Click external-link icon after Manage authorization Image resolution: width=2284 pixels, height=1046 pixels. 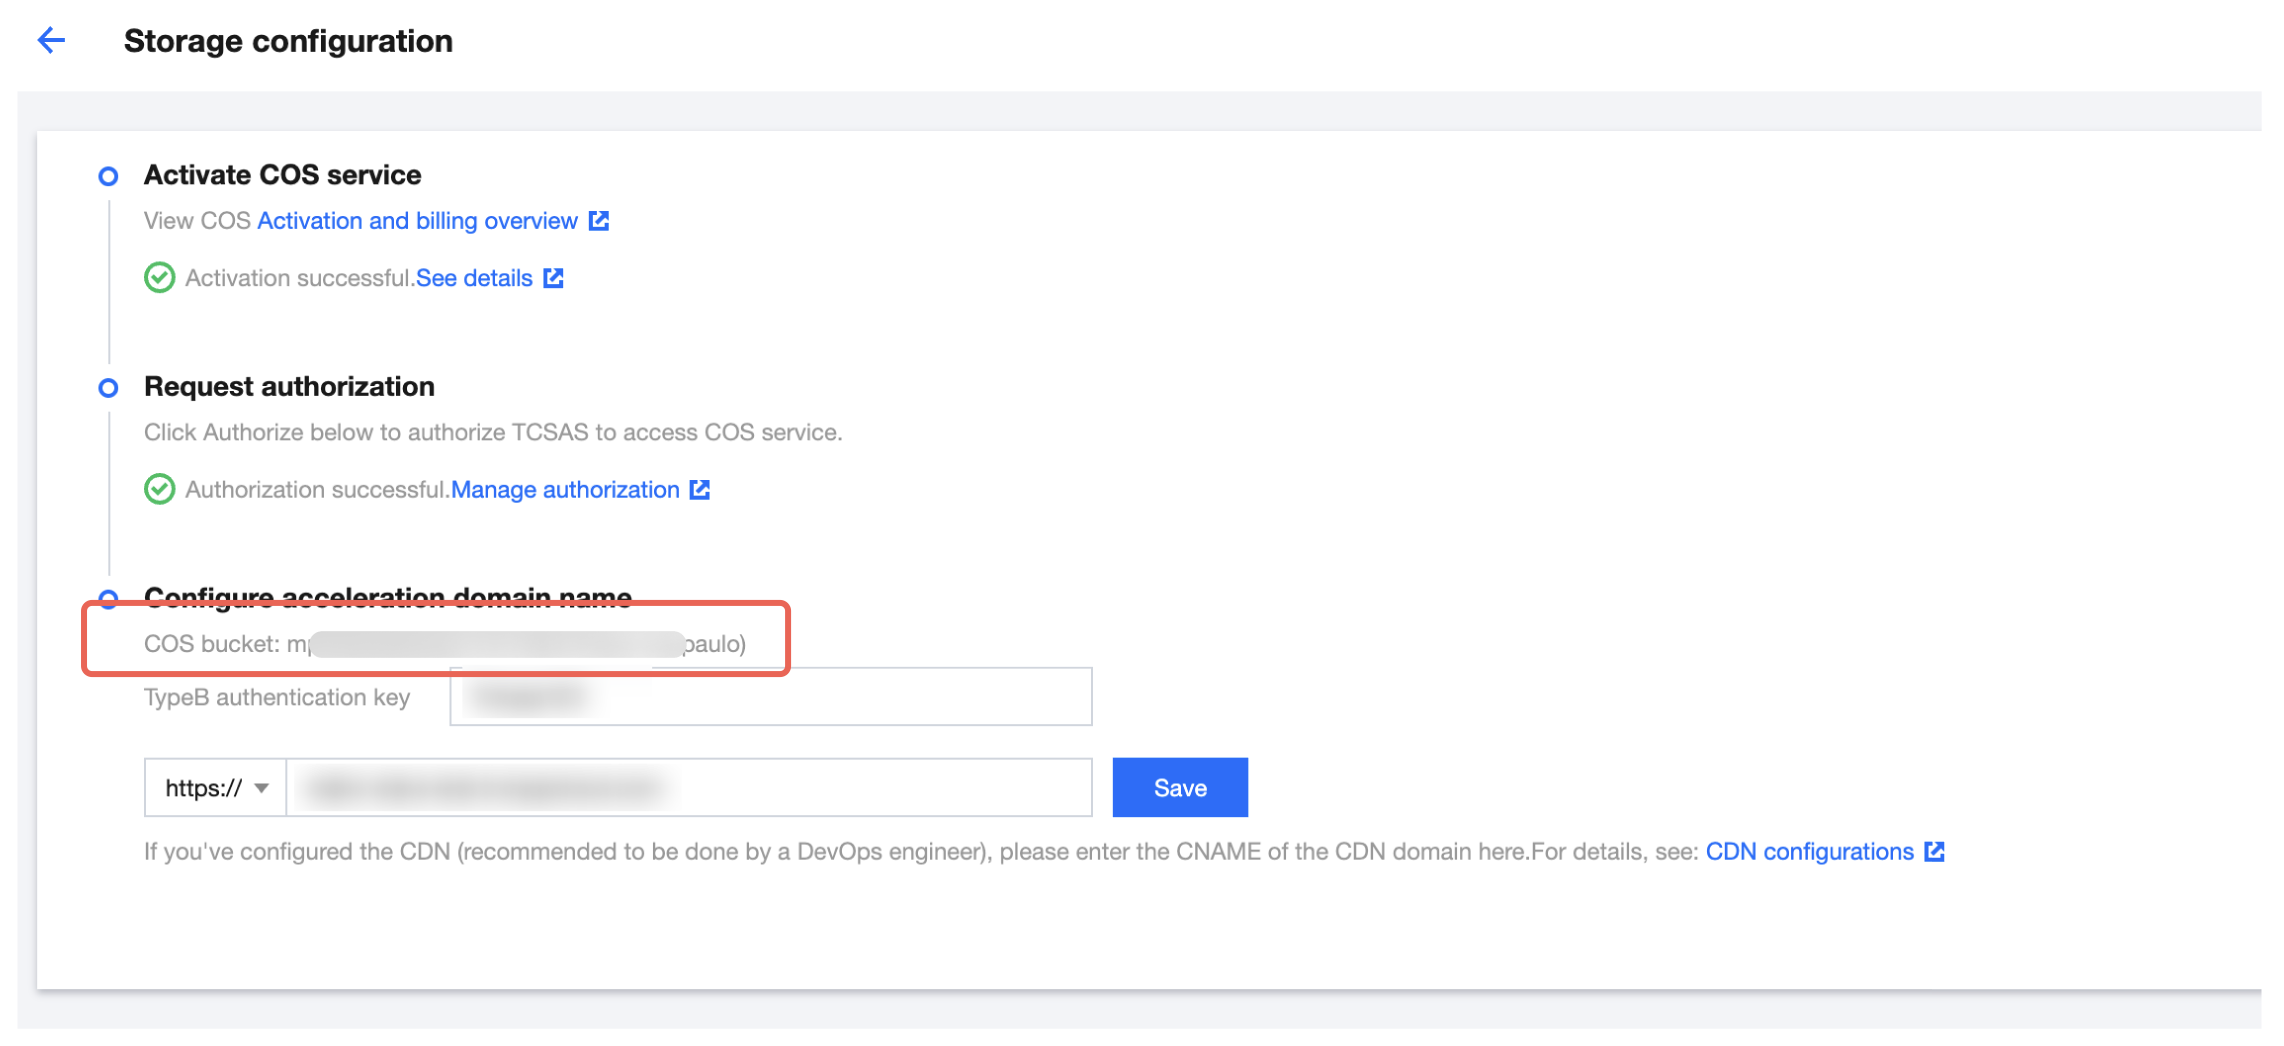pyautogui.click(x=700, y=490)
